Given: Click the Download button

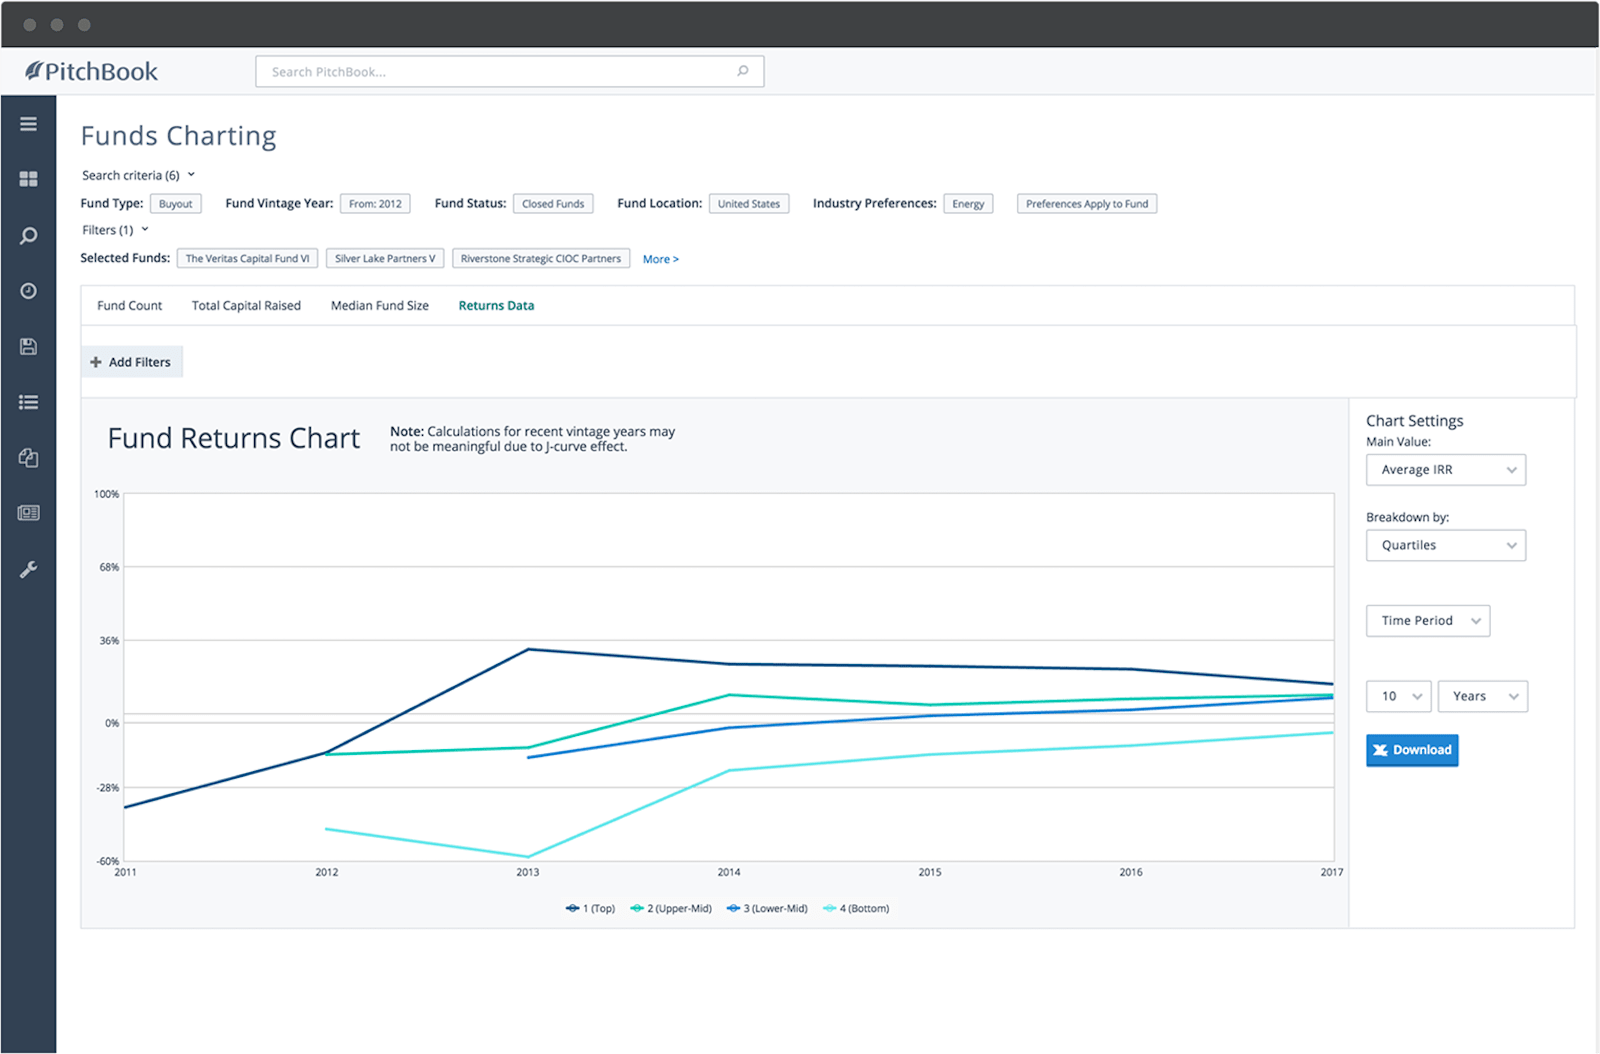Looking at the screenshot, I should (1412, 750).
